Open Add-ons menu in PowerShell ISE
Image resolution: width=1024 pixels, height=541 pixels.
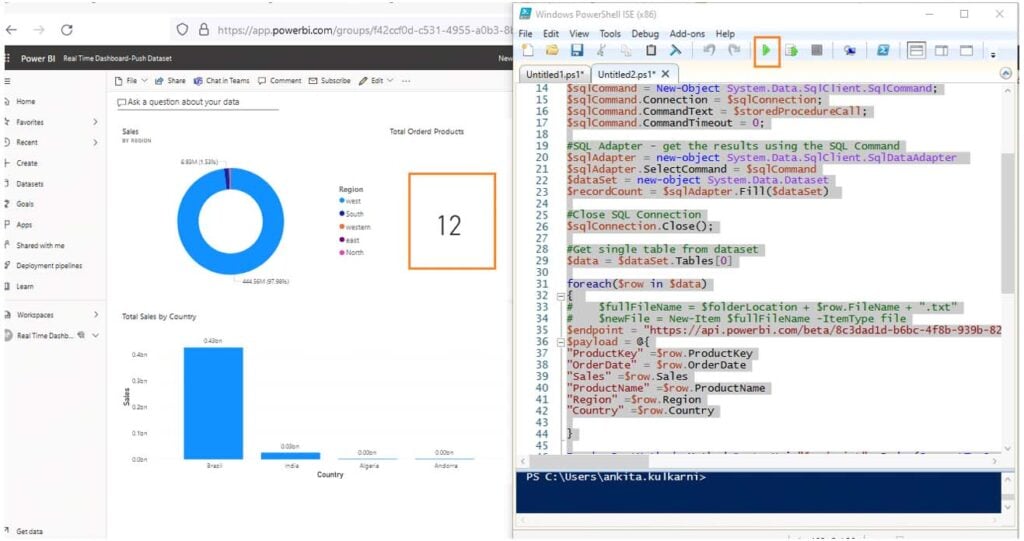tap(687, 33)
